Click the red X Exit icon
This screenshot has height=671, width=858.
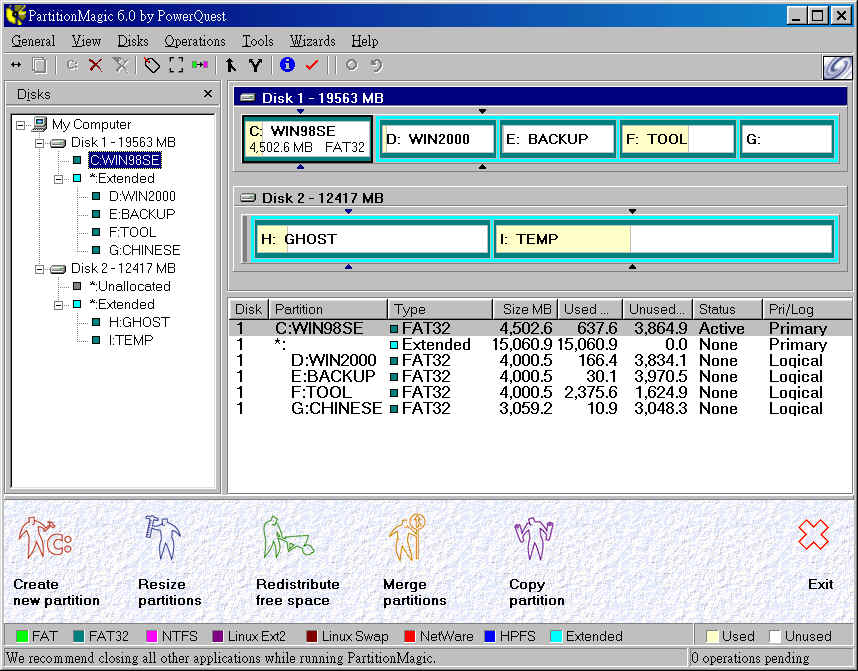point(813,535)
